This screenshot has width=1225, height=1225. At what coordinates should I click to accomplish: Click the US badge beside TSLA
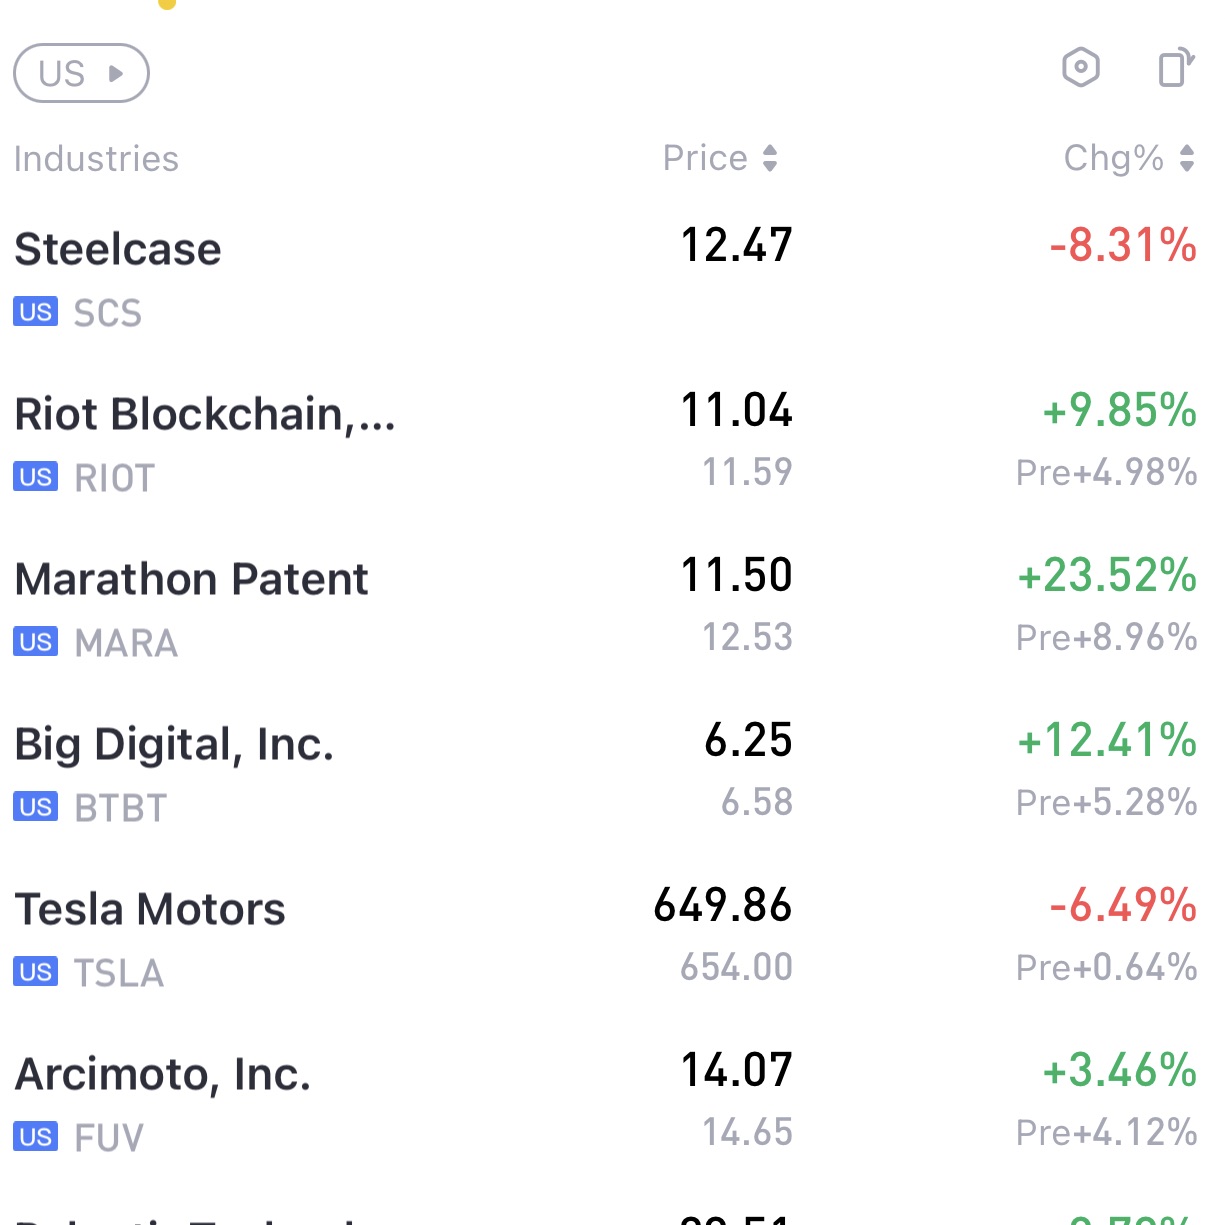[x=35, y=972]
